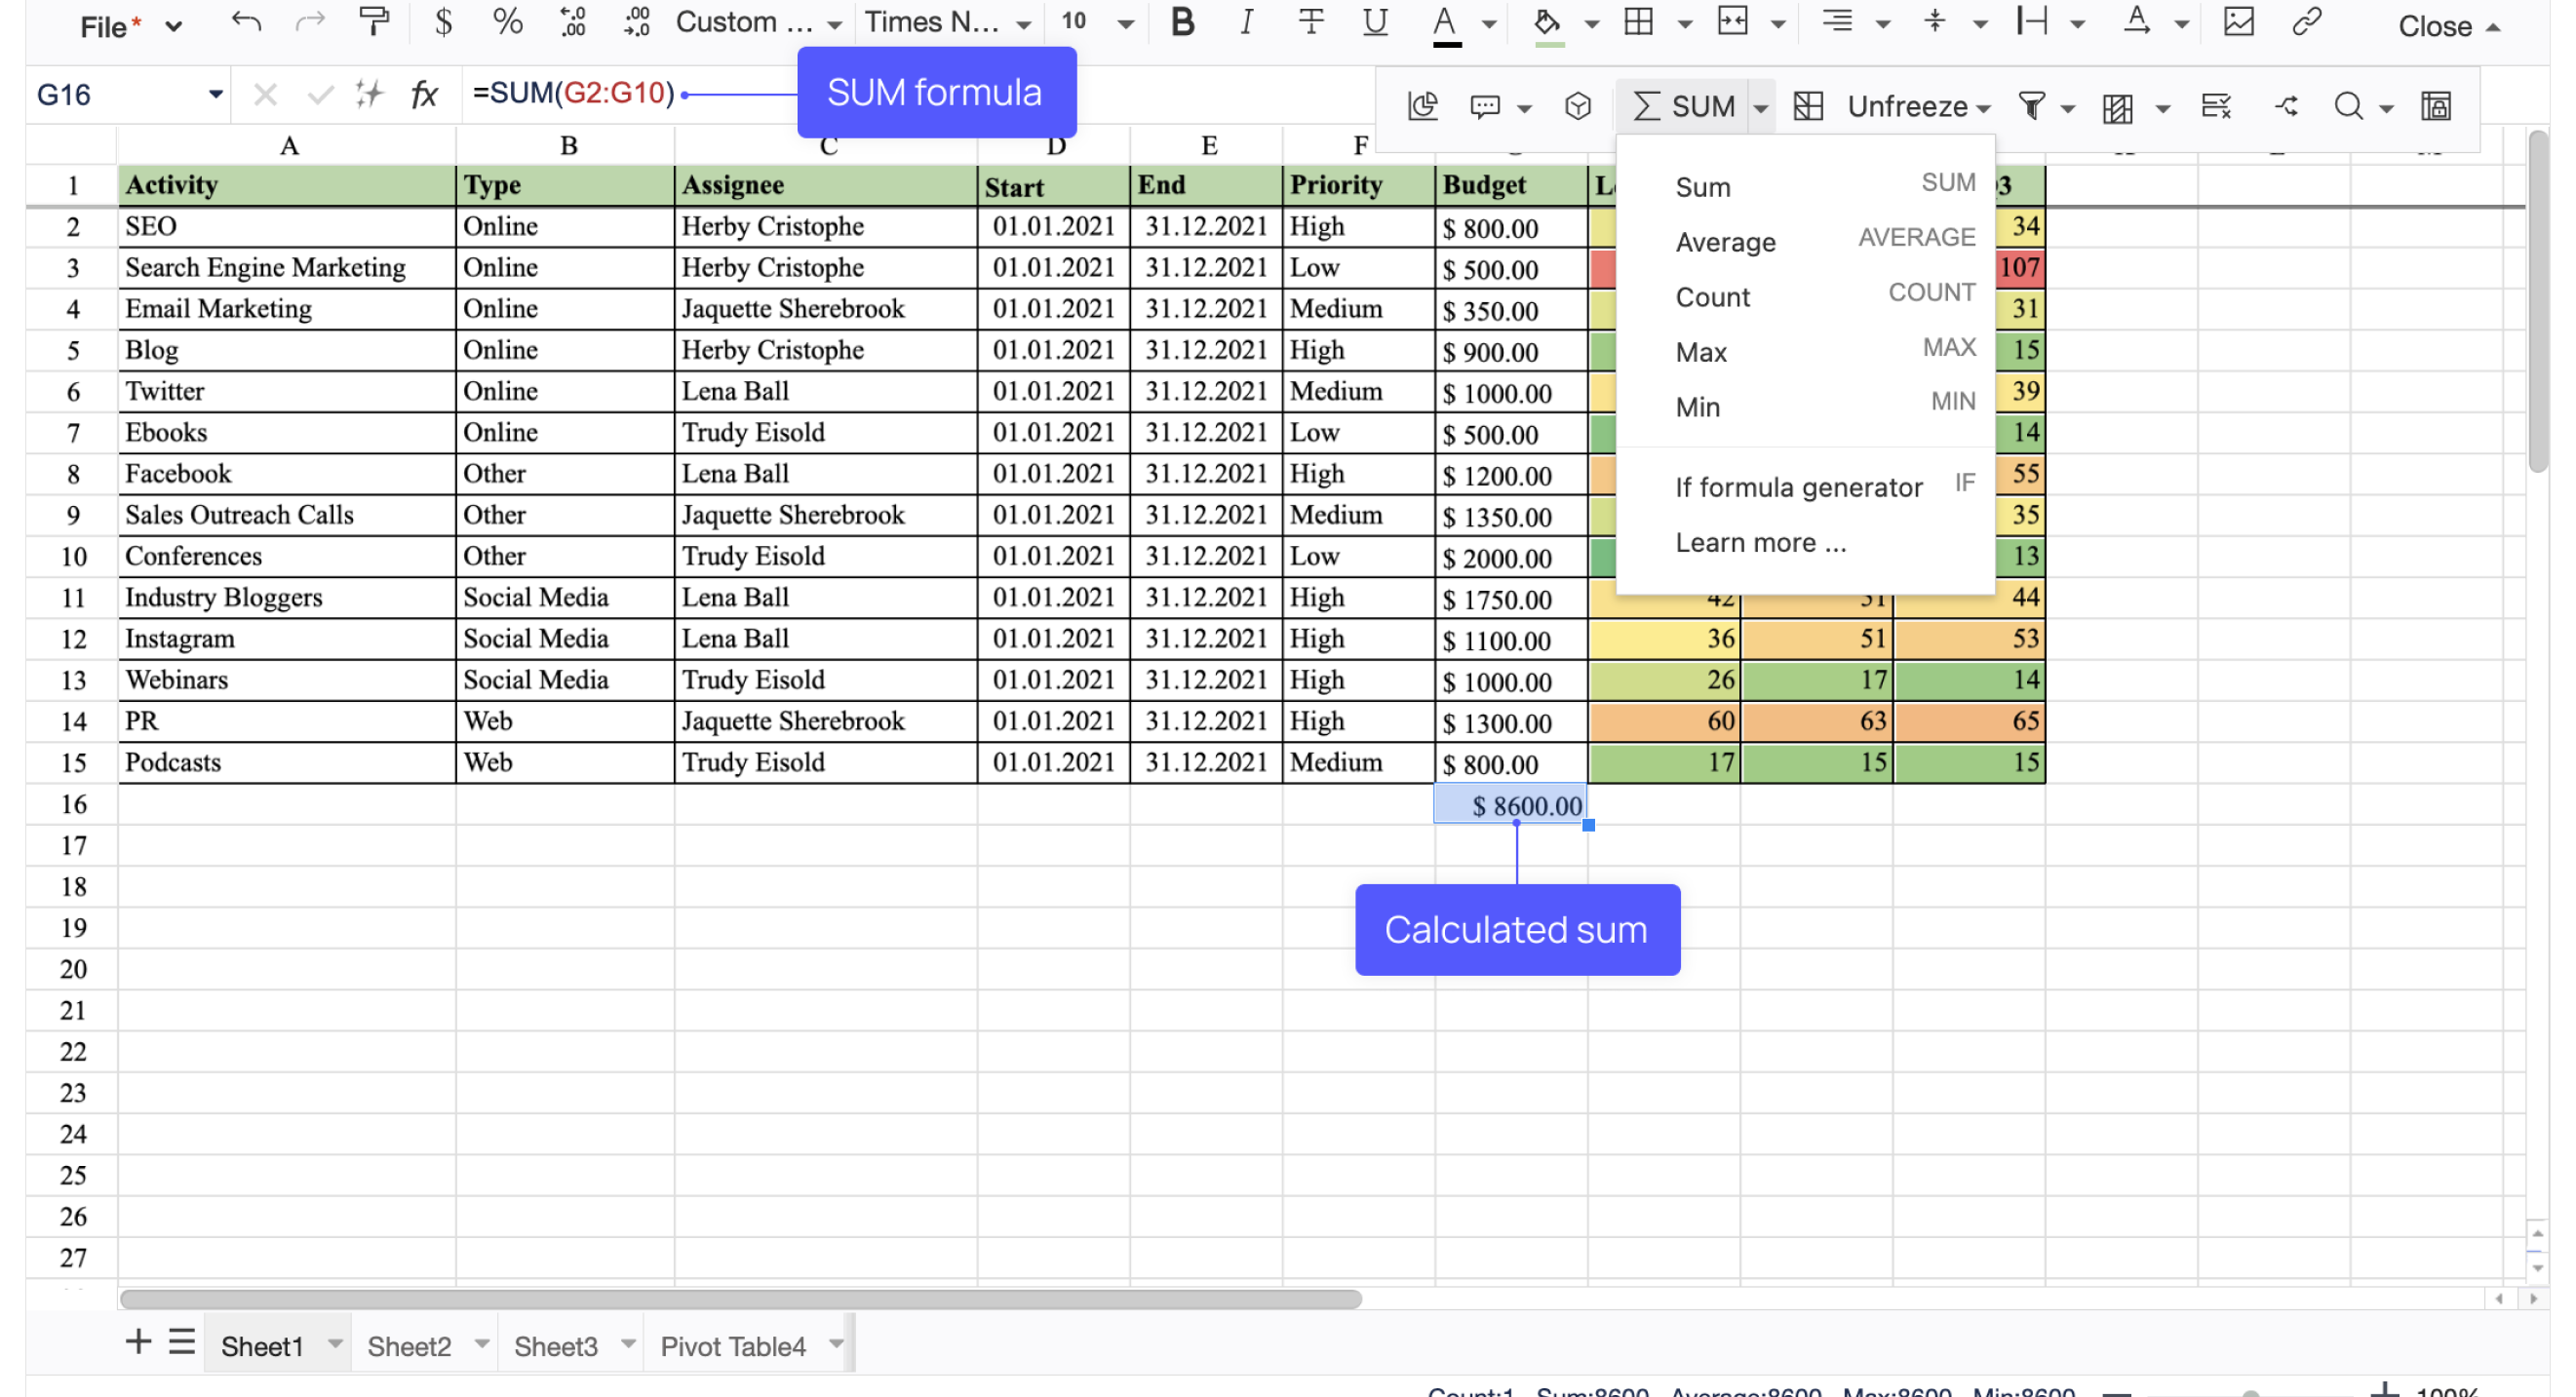This screenshot has width=2576, height=1397.
Task: Click the formula cancel X icon
Action: (x=265, y=95)
